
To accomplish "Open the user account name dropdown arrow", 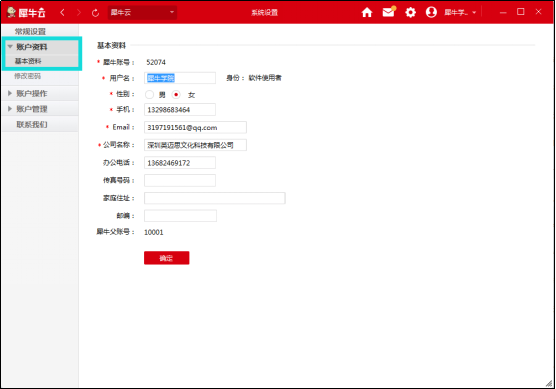I will (x=474, y=13).
